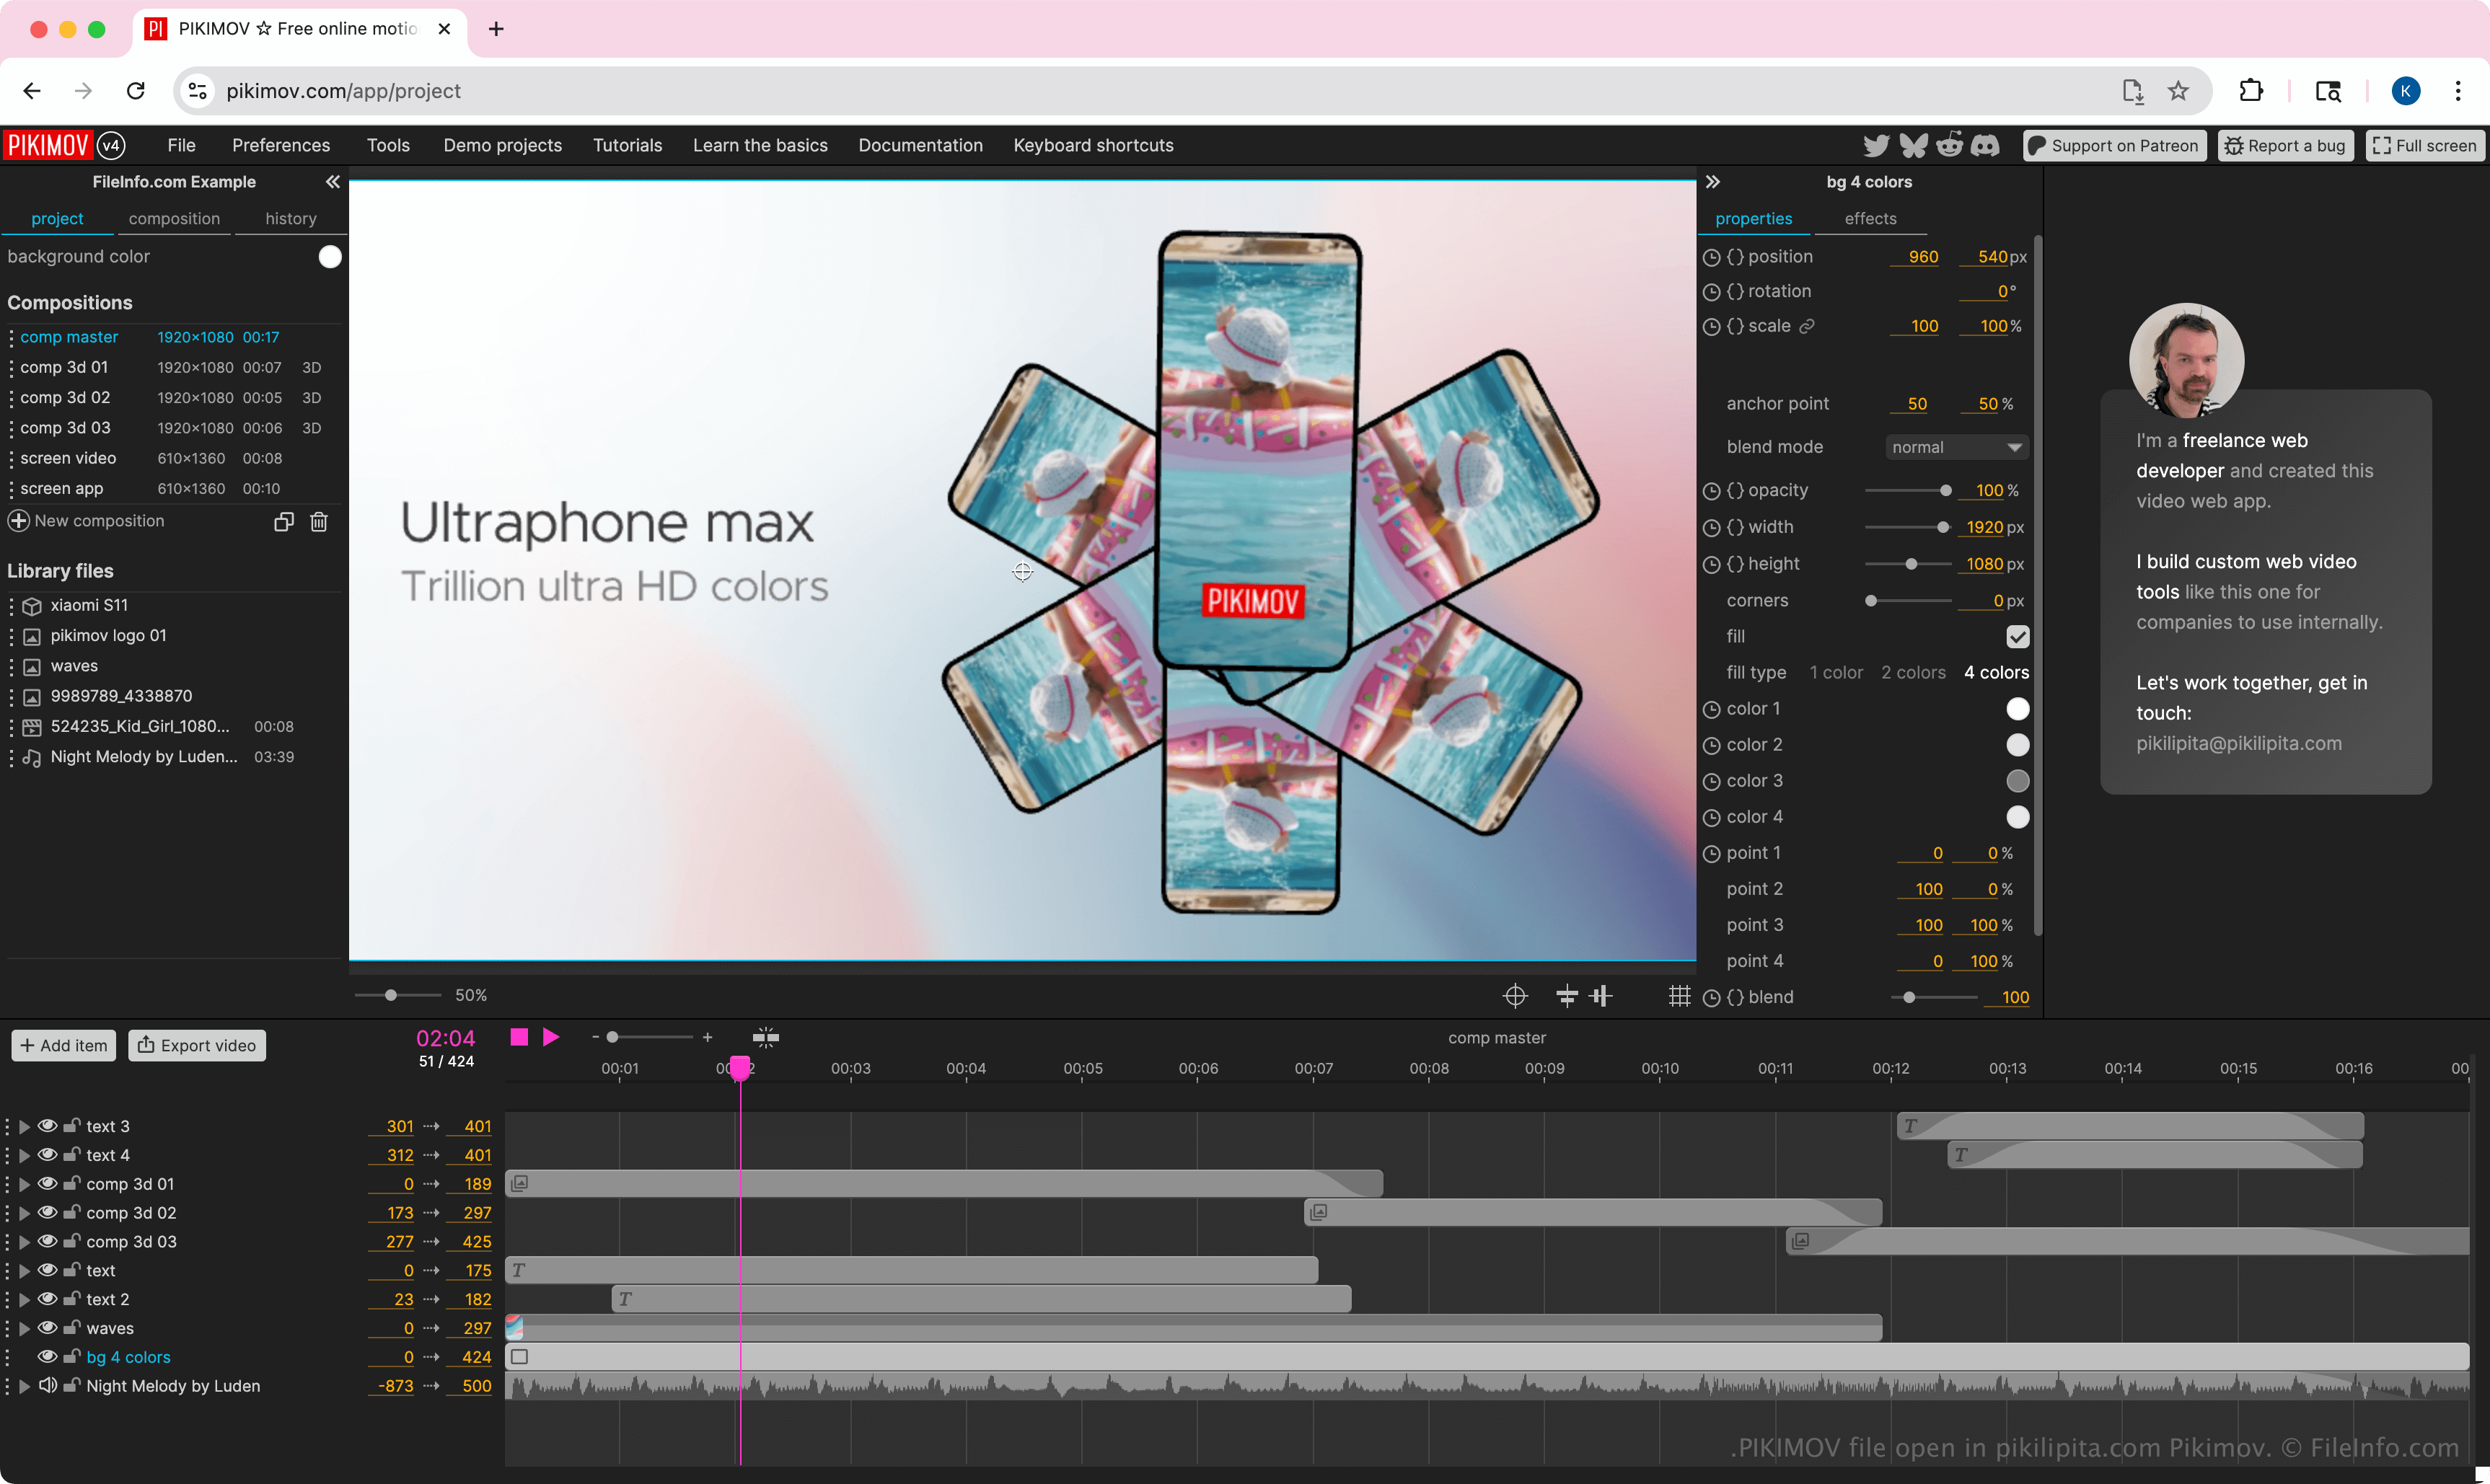The image size is (2490, 1484).
Task: Uncheck the fill checkbox
Action: [2018, 637]
